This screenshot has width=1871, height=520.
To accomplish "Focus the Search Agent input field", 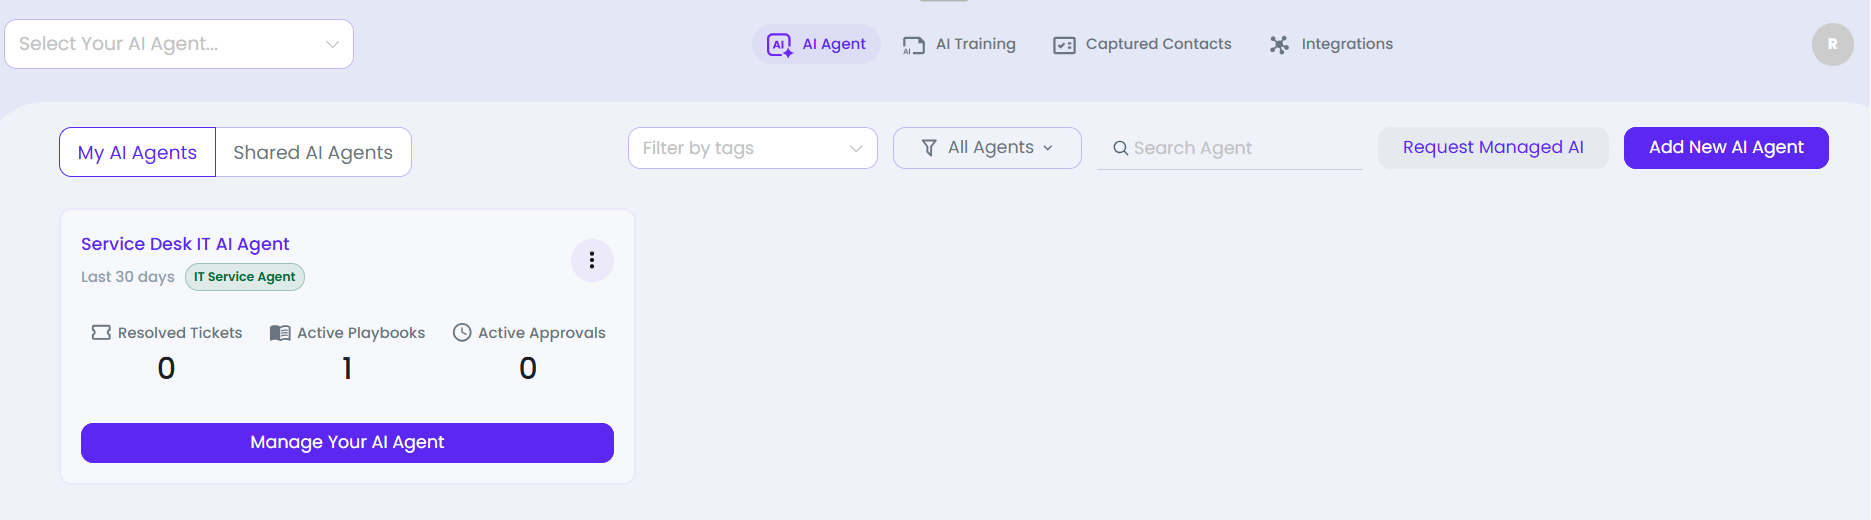I will point(1230,148).
